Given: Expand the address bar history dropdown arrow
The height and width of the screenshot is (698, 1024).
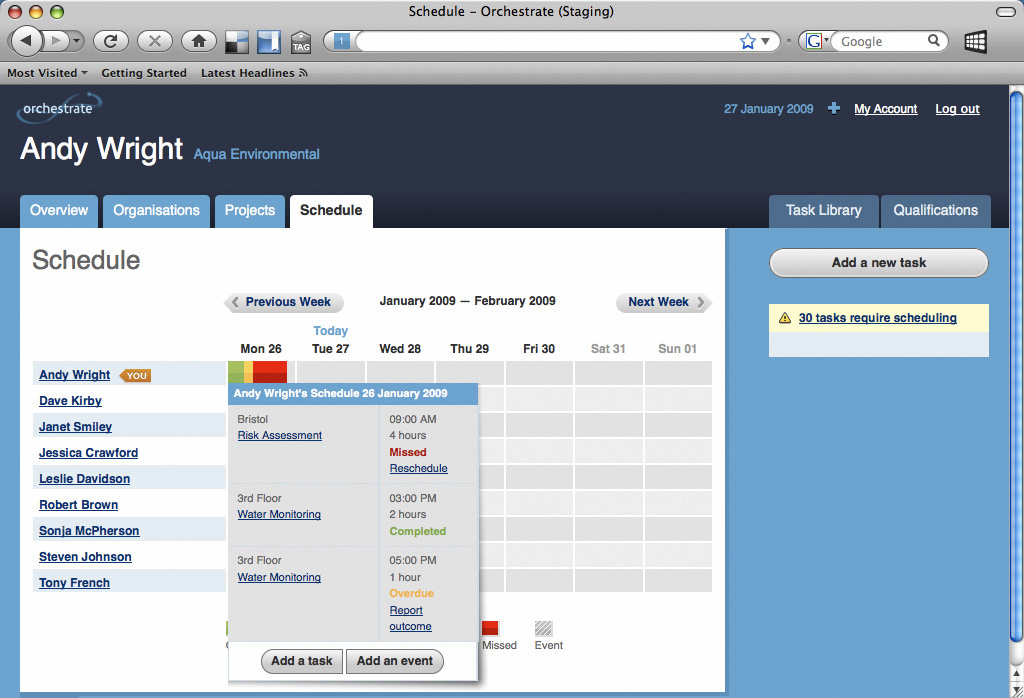Looking at the screenshot, I should coord(766,42).
